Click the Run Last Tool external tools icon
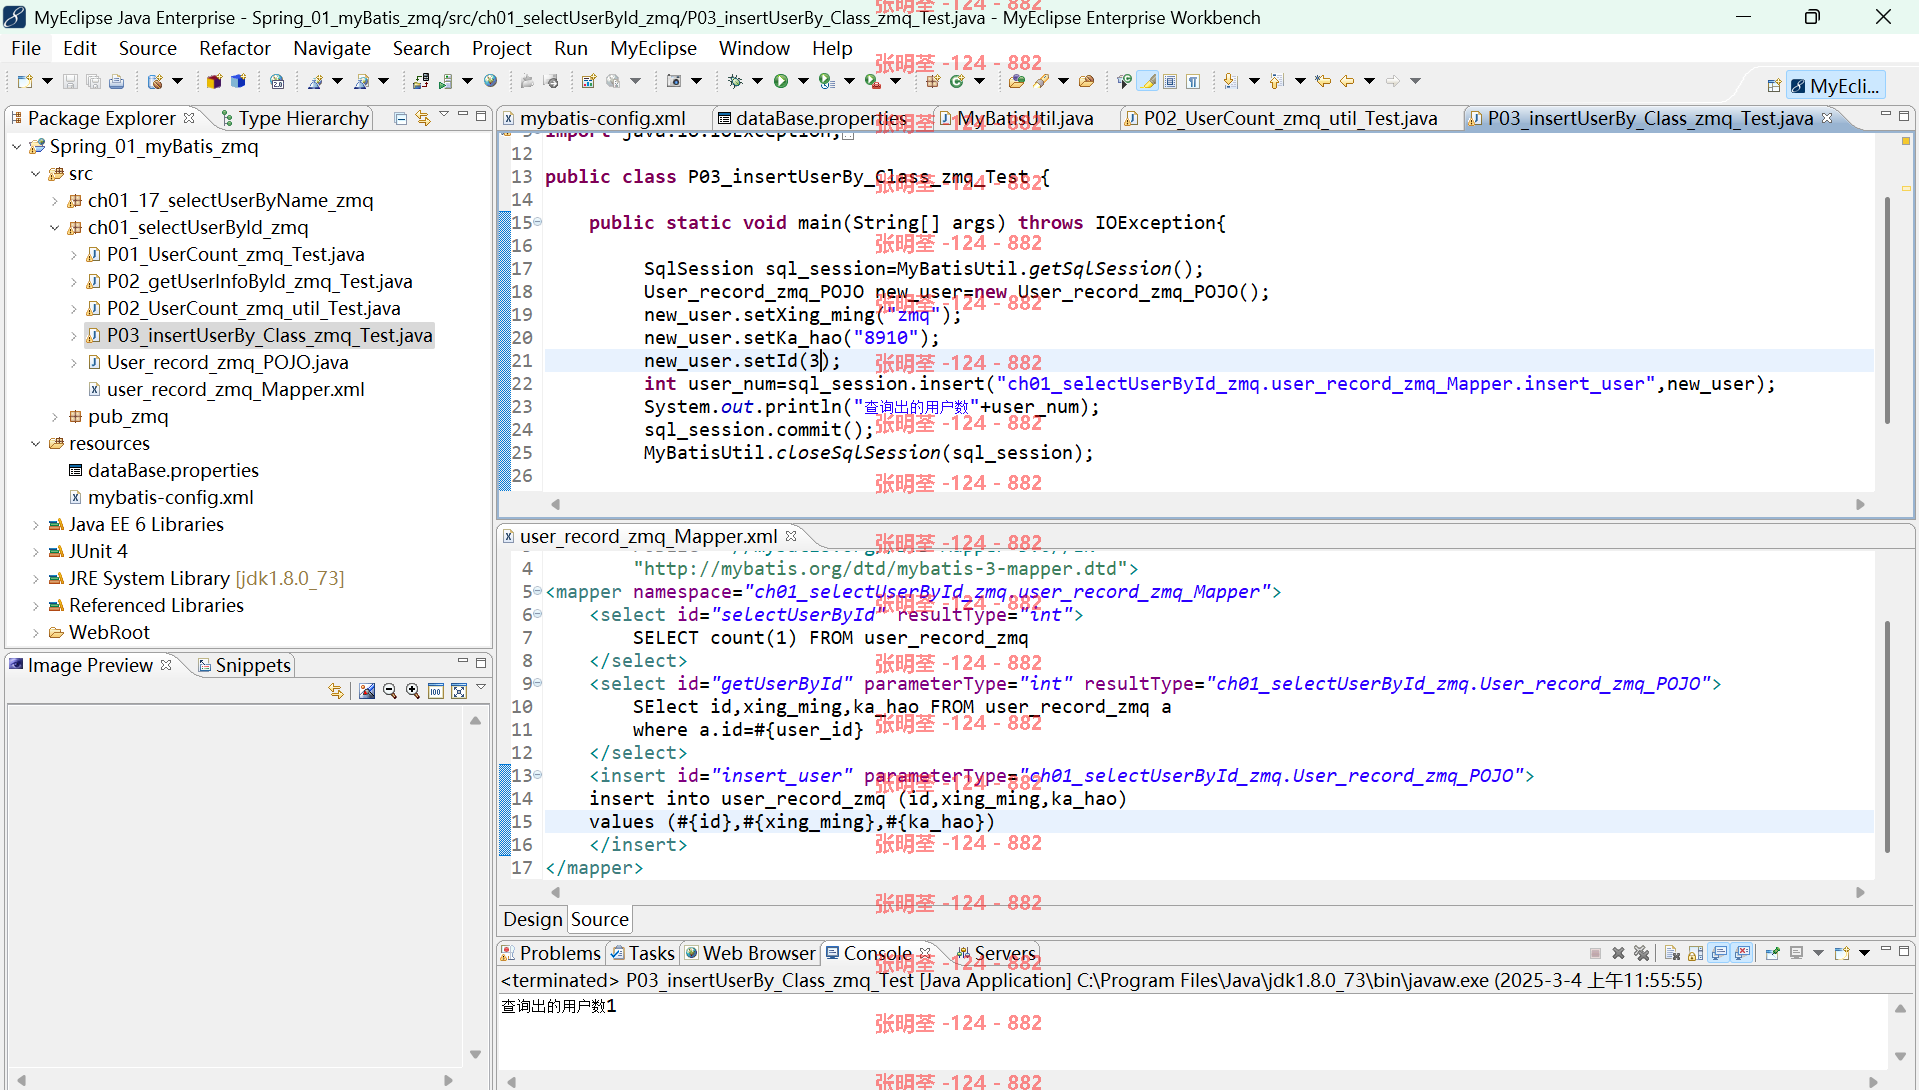 [x=873, y=82]
